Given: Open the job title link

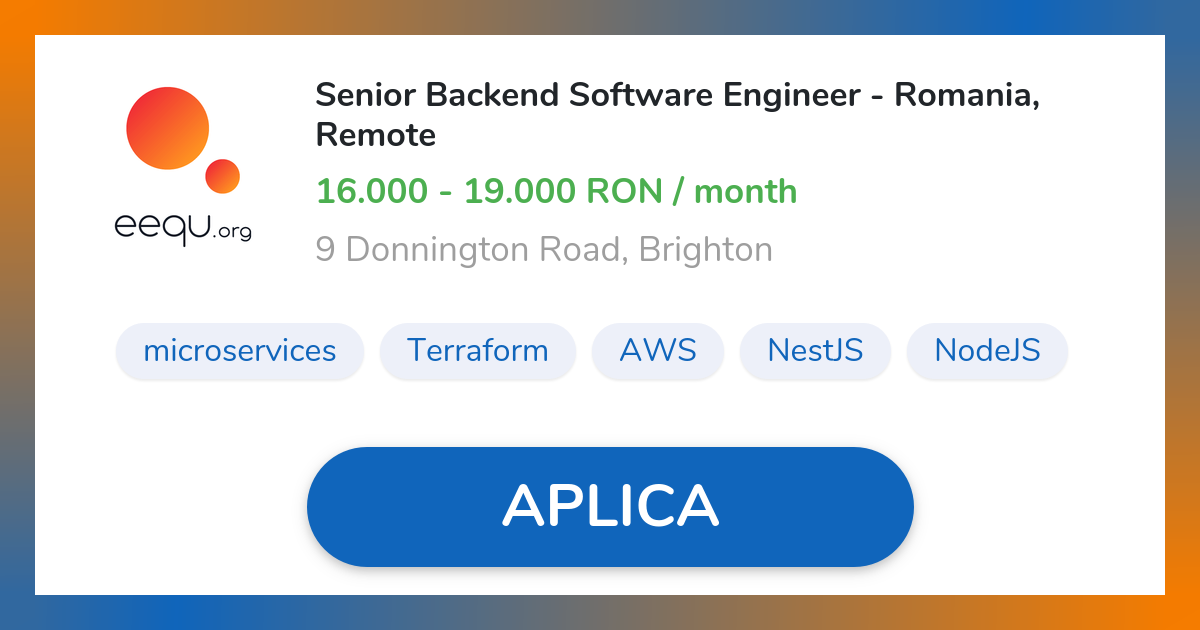Looking at the screenshot, I should click(x=679, y=113).
